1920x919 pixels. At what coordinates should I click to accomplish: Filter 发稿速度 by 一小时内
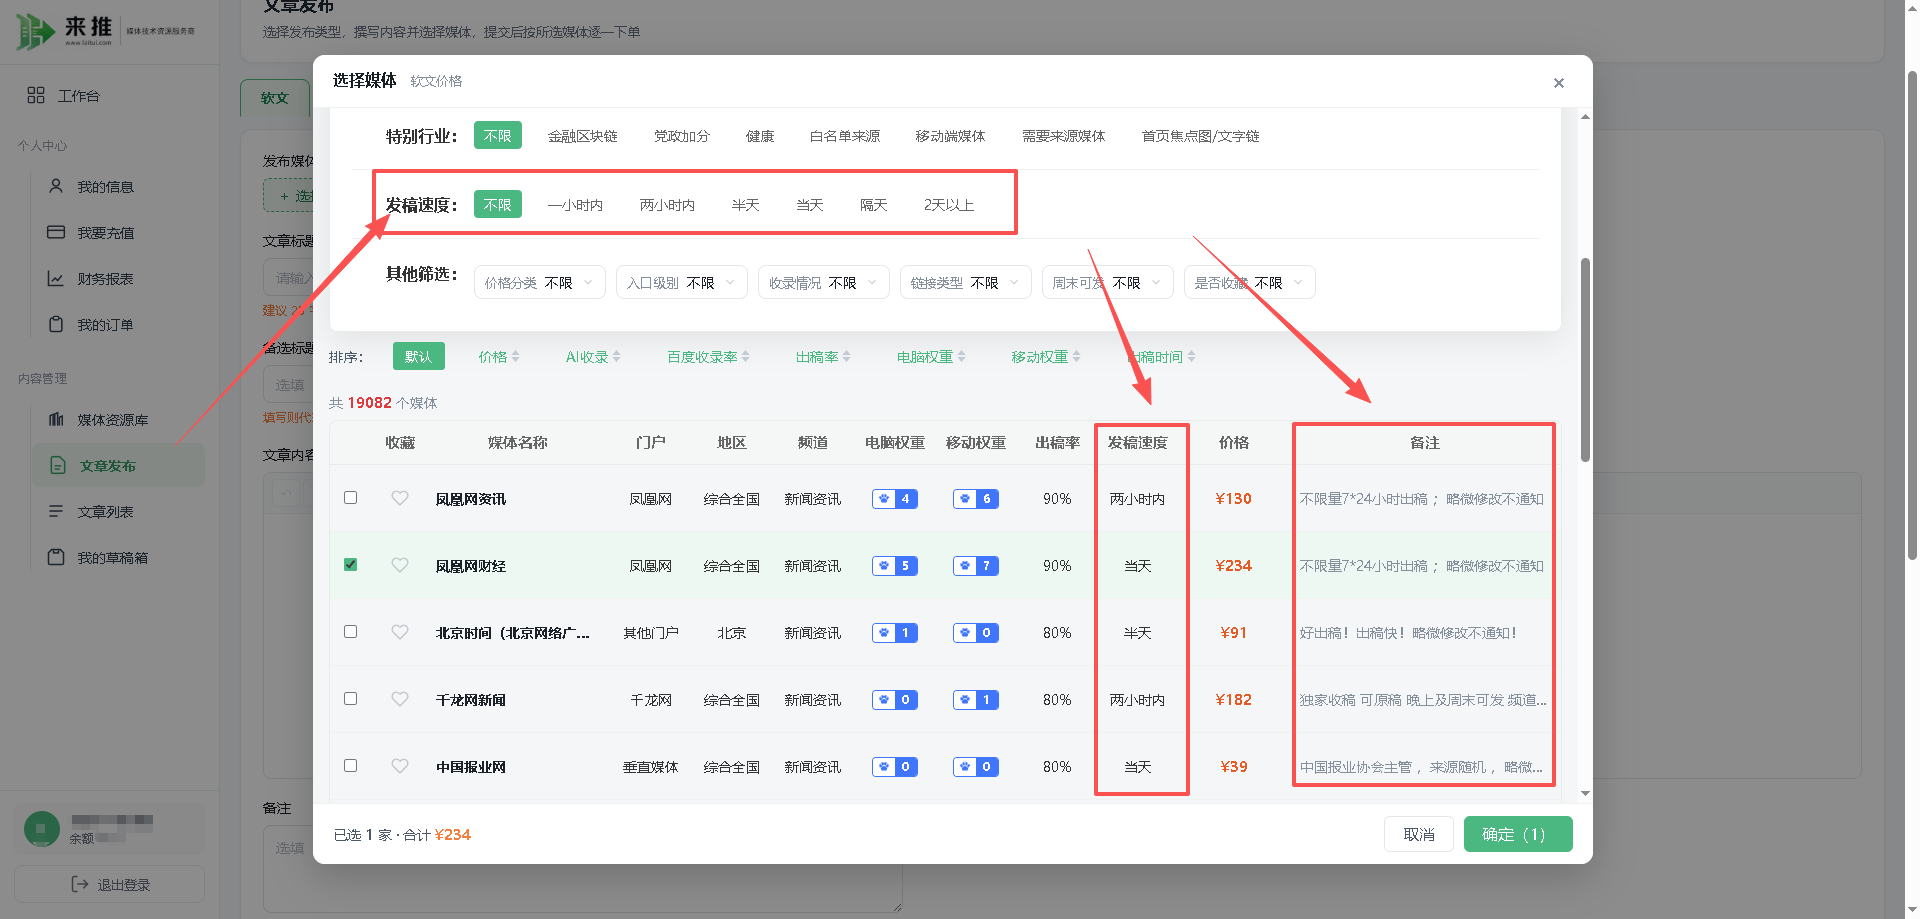(575, 205)
